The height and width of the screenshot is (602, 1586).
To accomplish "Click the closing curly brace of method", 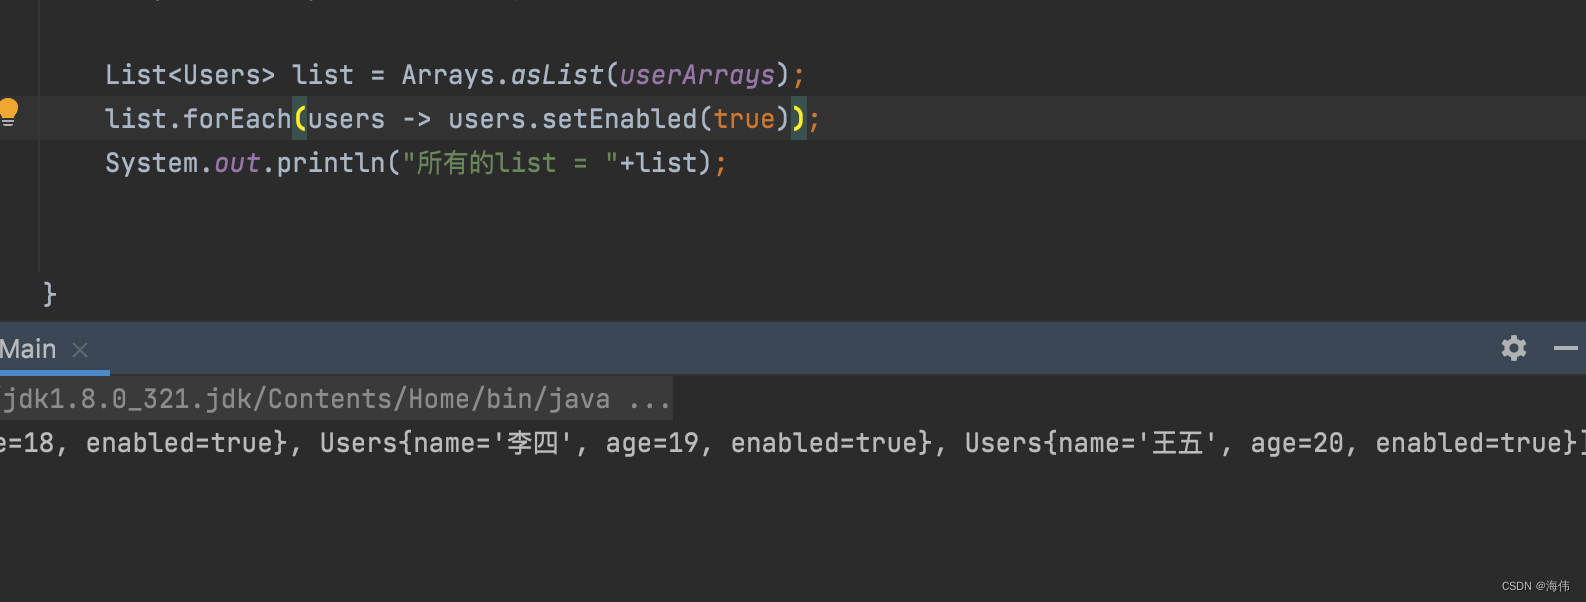I will [x=50, y=294].
